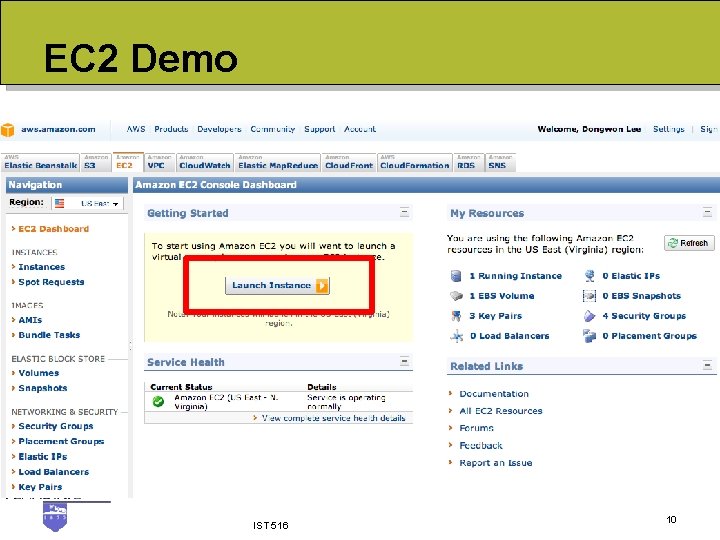Click the Launch Instance button
Image resolution: width=720 pixels, height=540 pixels.
277,286
